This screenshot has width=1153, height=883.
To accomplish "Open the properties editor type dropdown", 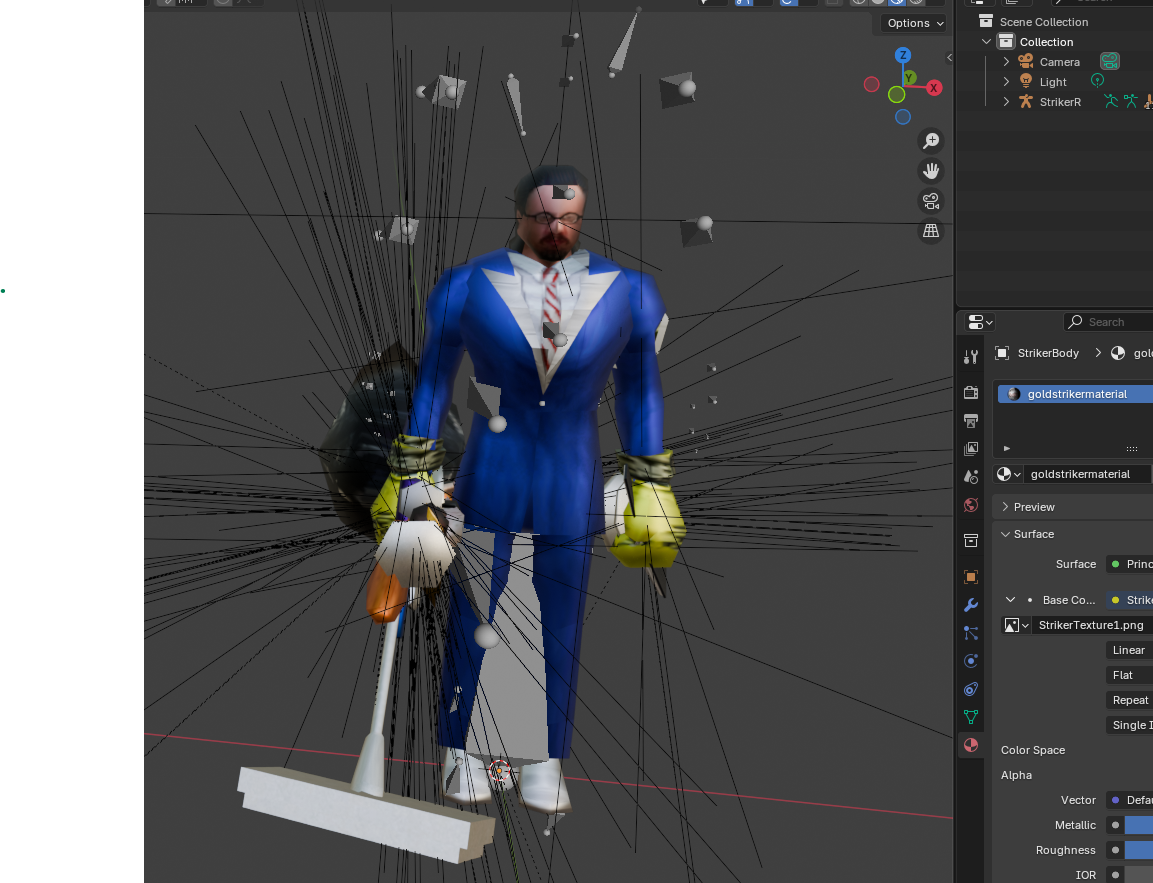I will [980, 322].
